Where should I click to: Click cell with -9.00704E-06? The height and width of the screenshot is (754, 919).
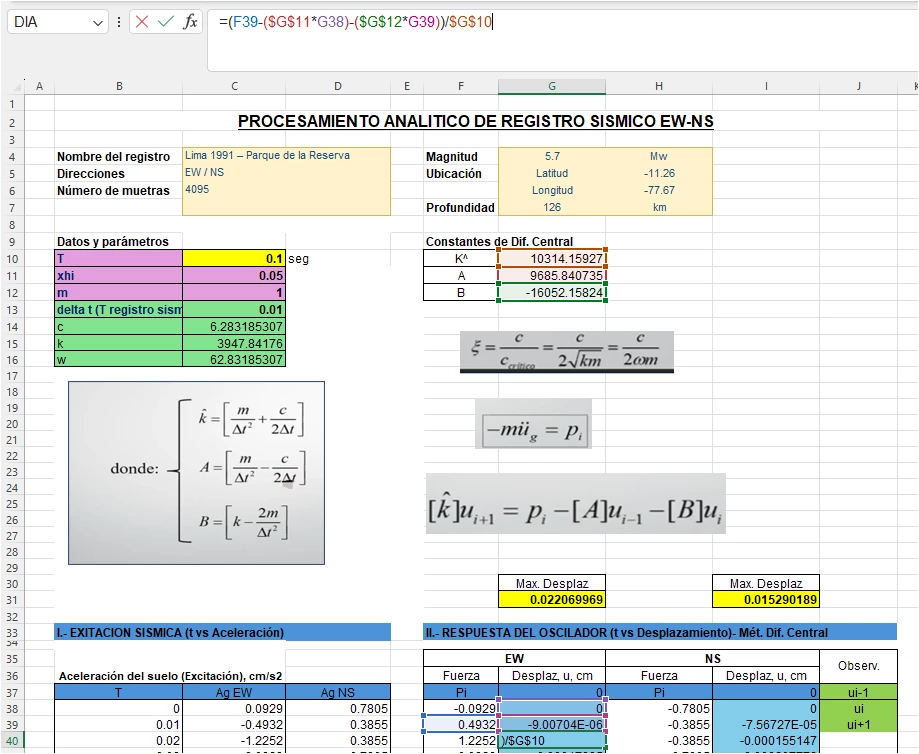[x=552, y=725]
